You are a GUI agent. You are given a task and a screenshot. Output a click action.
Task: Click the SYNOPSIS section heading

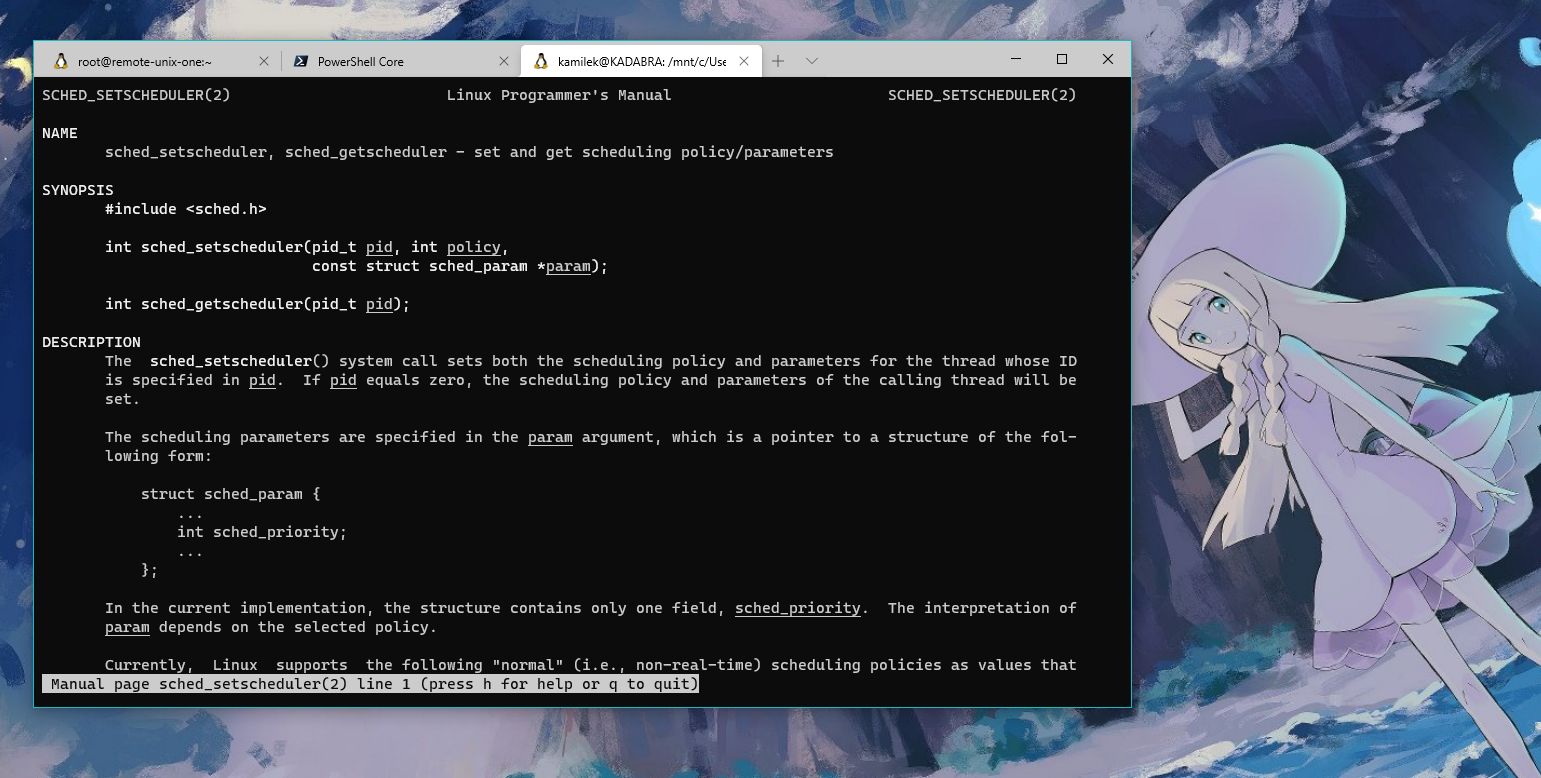point(78,190)
